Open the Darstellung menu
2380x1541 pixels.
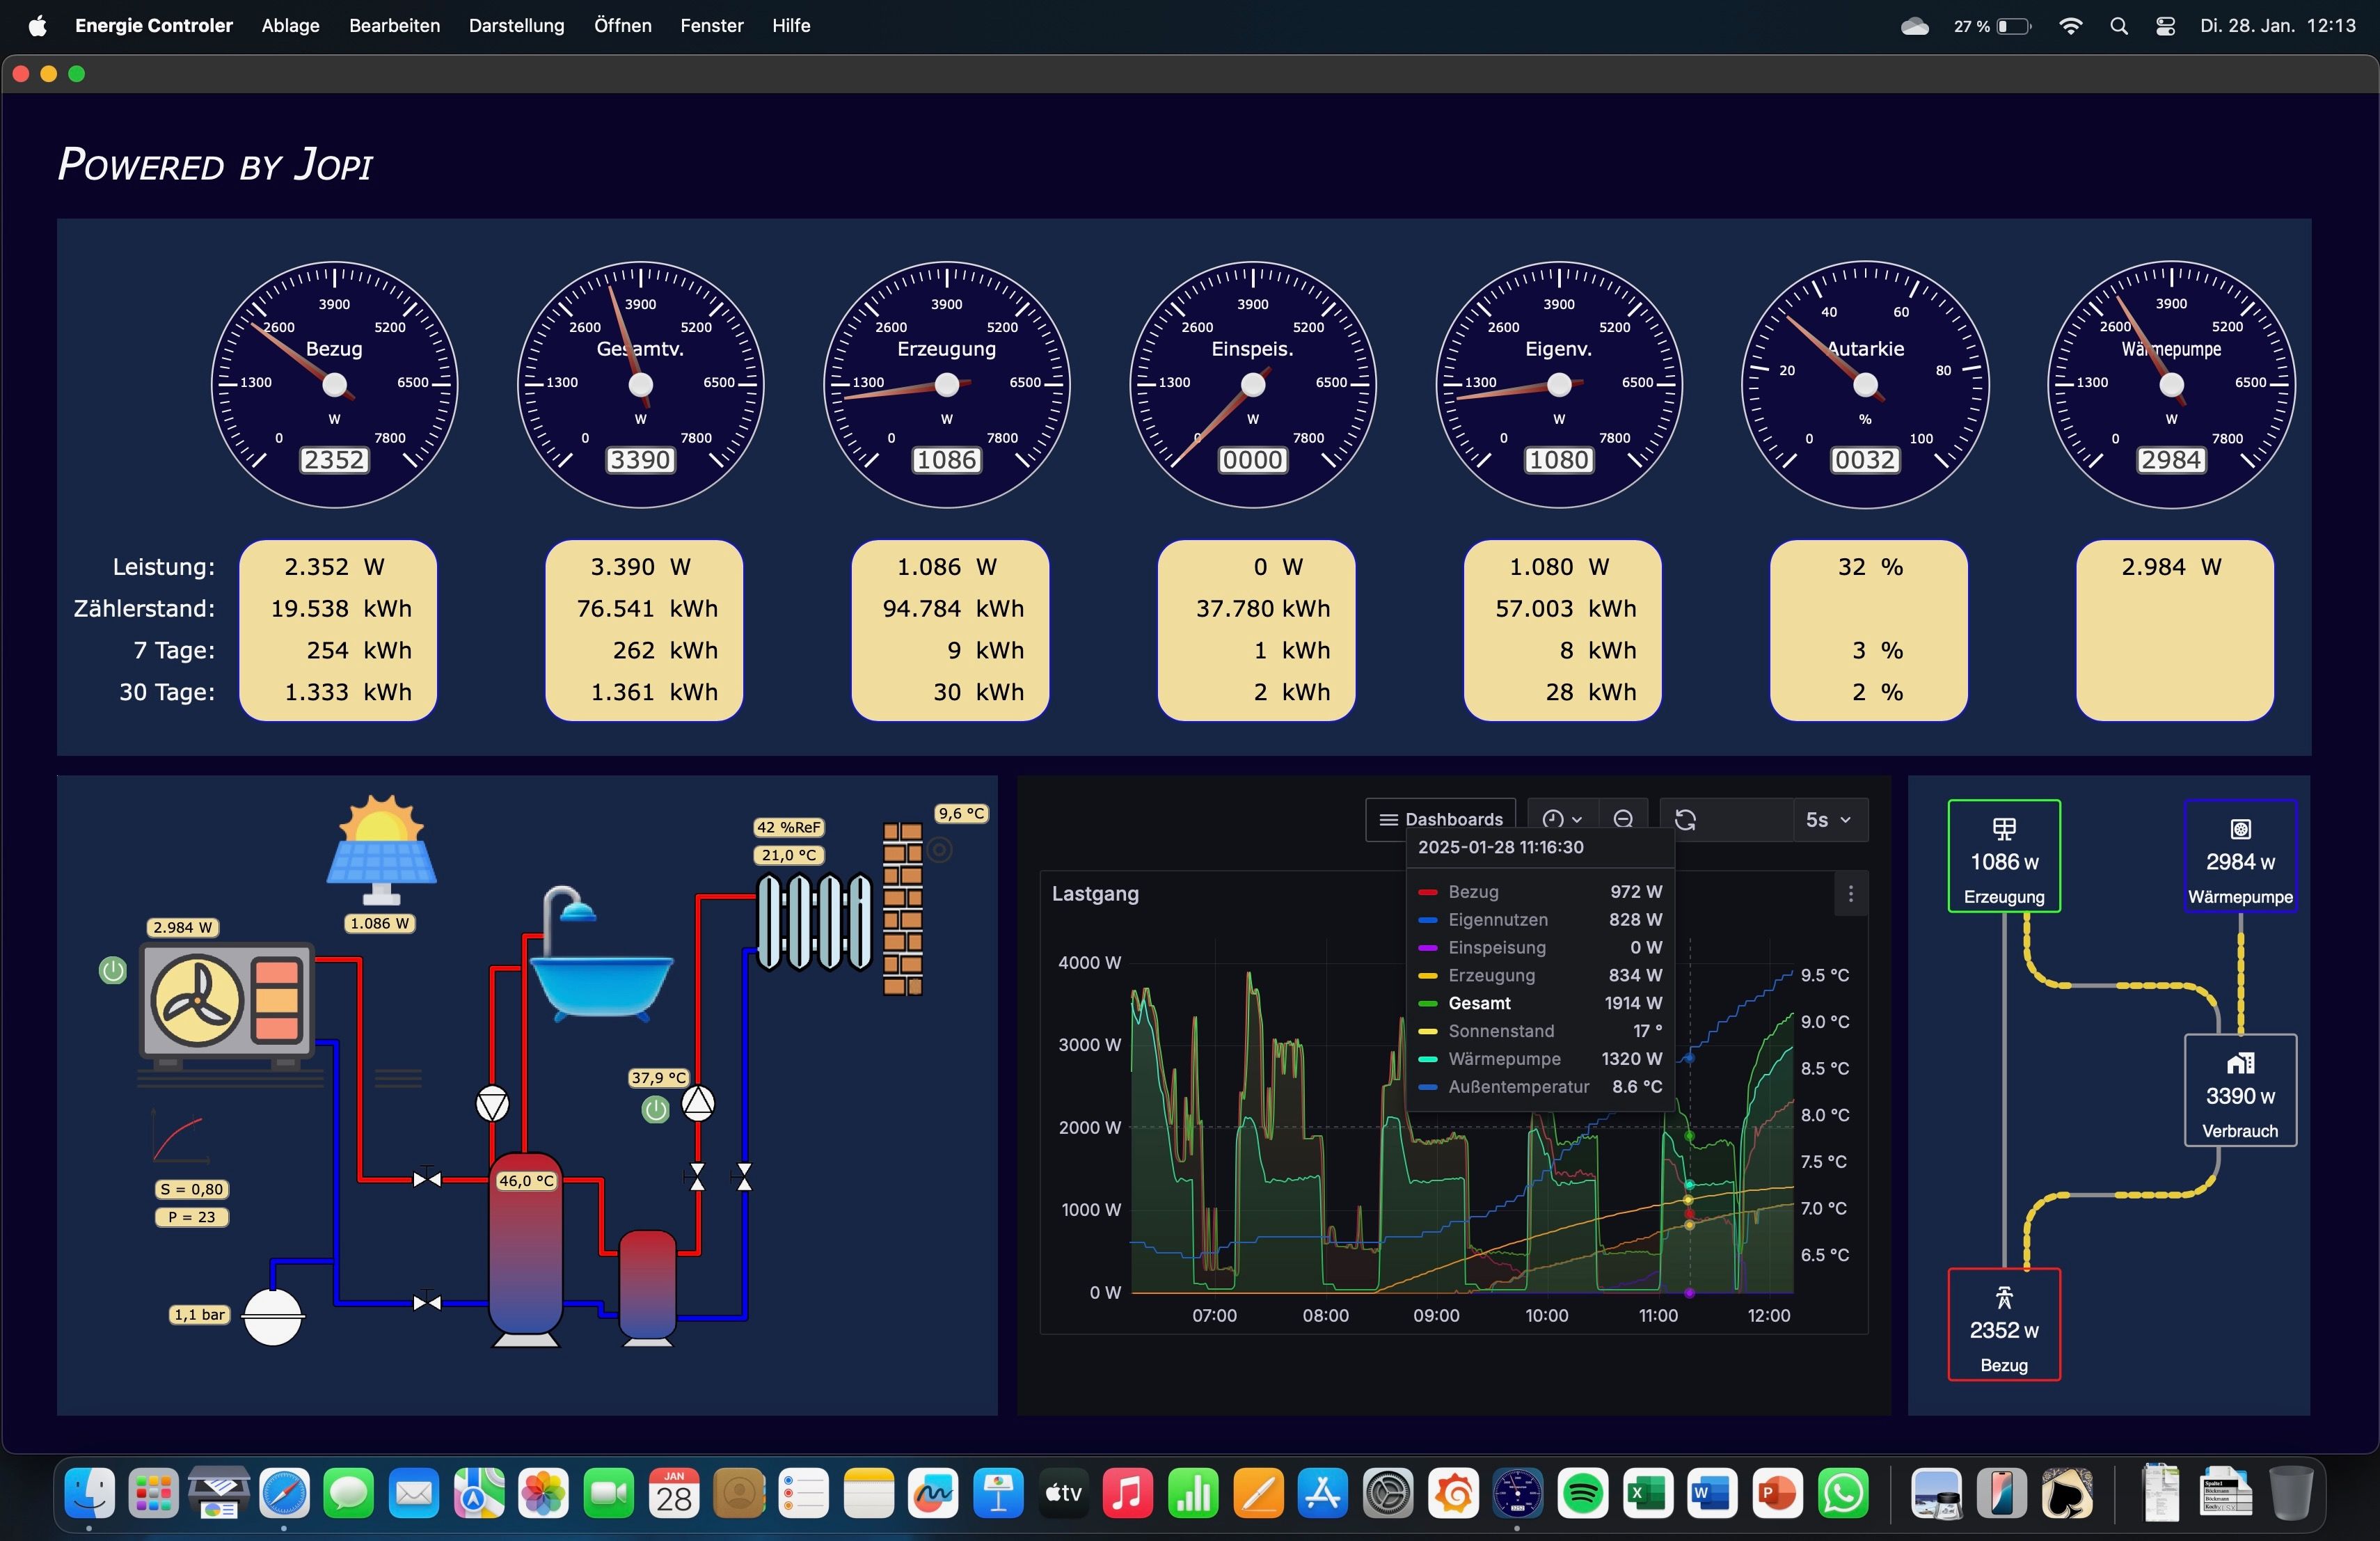[516, 26]
